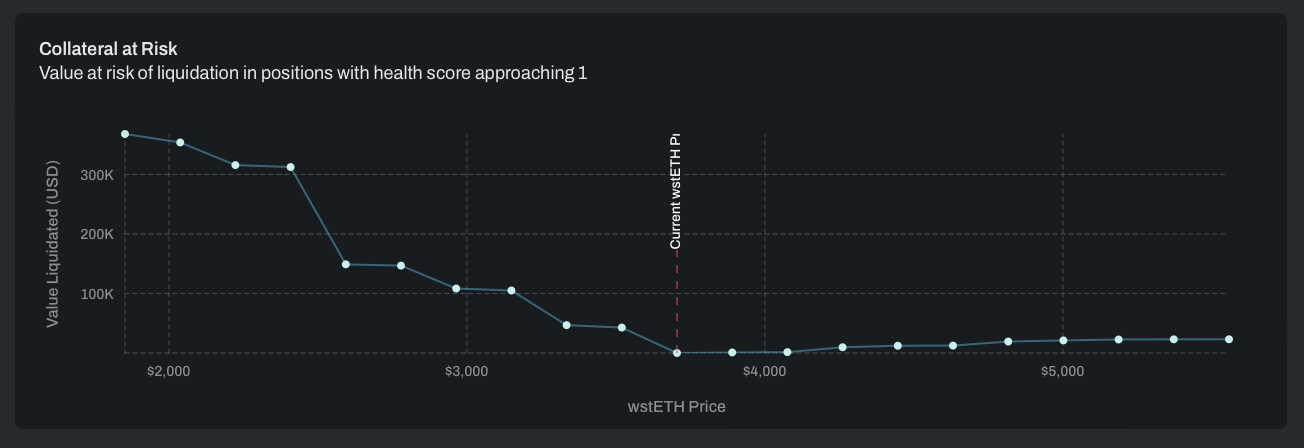Select the data point on the current price line
The image size is (1304, 448).
677,353
